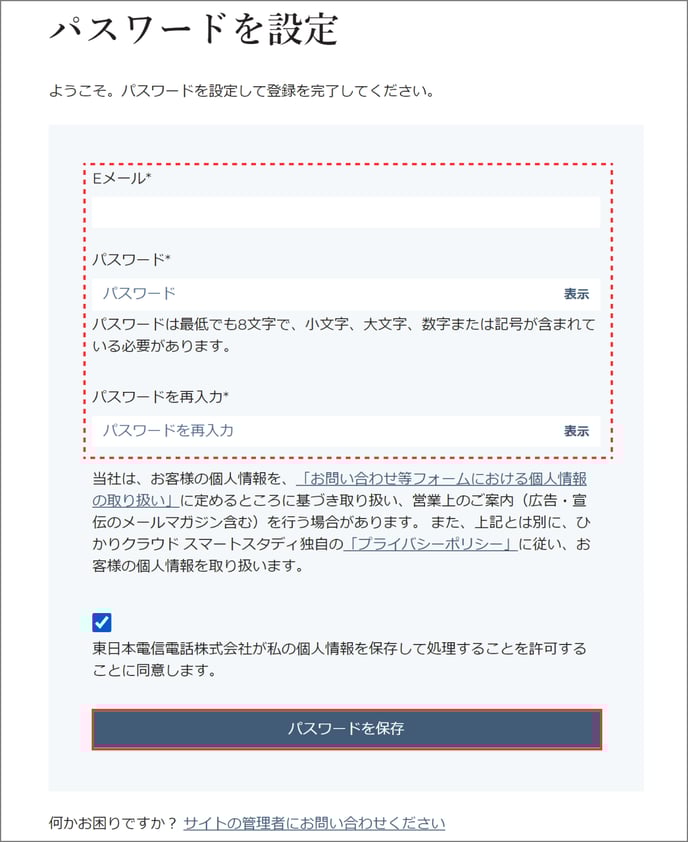
Task: Click the パスワード* field label
Action: [x=131, y=260]
